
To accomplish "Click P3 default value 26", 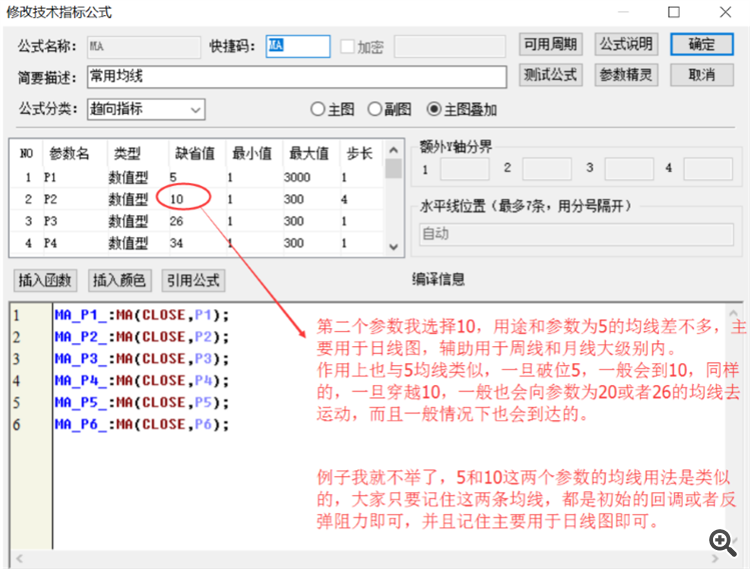I will coord(176,221).
